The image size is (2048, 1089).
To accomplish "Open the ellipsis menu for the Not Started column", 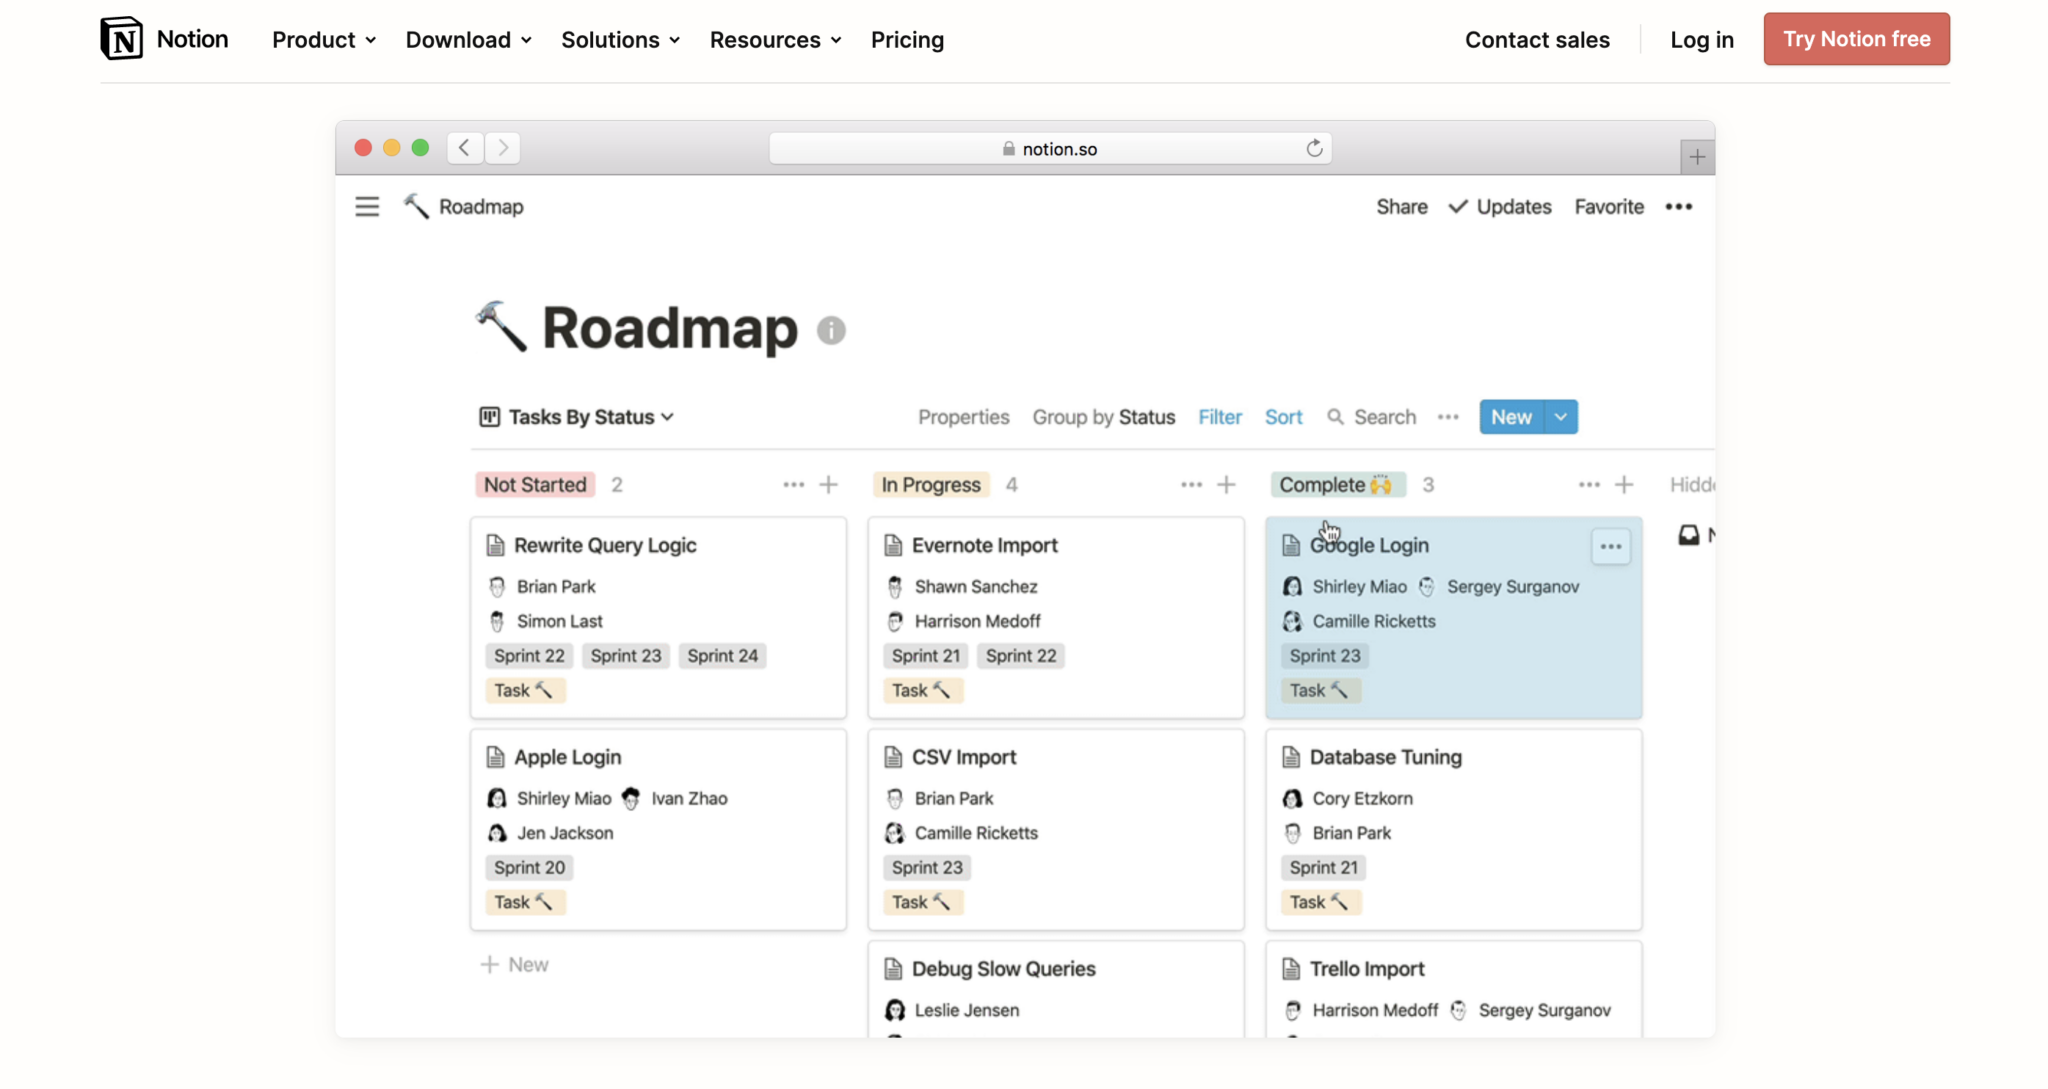I will pyautogui.click(x=793, y=484).
